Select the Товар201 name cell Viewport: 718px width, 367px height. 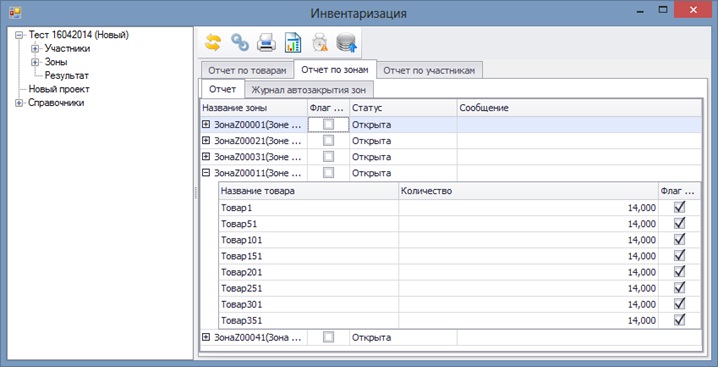coord(309,272)
